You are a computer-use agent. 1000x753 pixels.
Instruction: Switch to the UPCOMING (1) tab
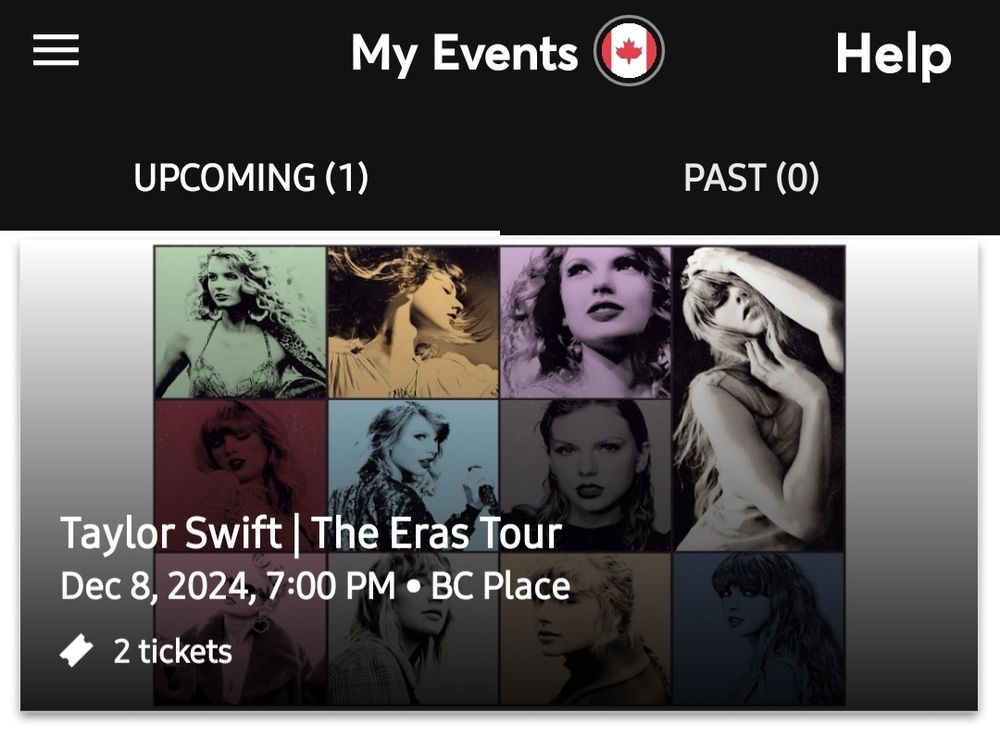point(250,179)
